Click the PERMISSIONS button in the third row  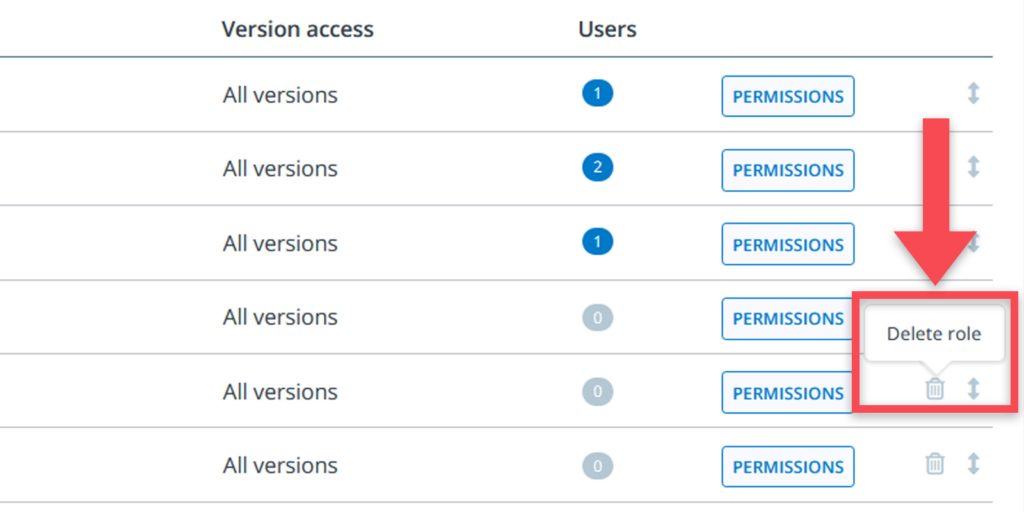coord(788,244)
